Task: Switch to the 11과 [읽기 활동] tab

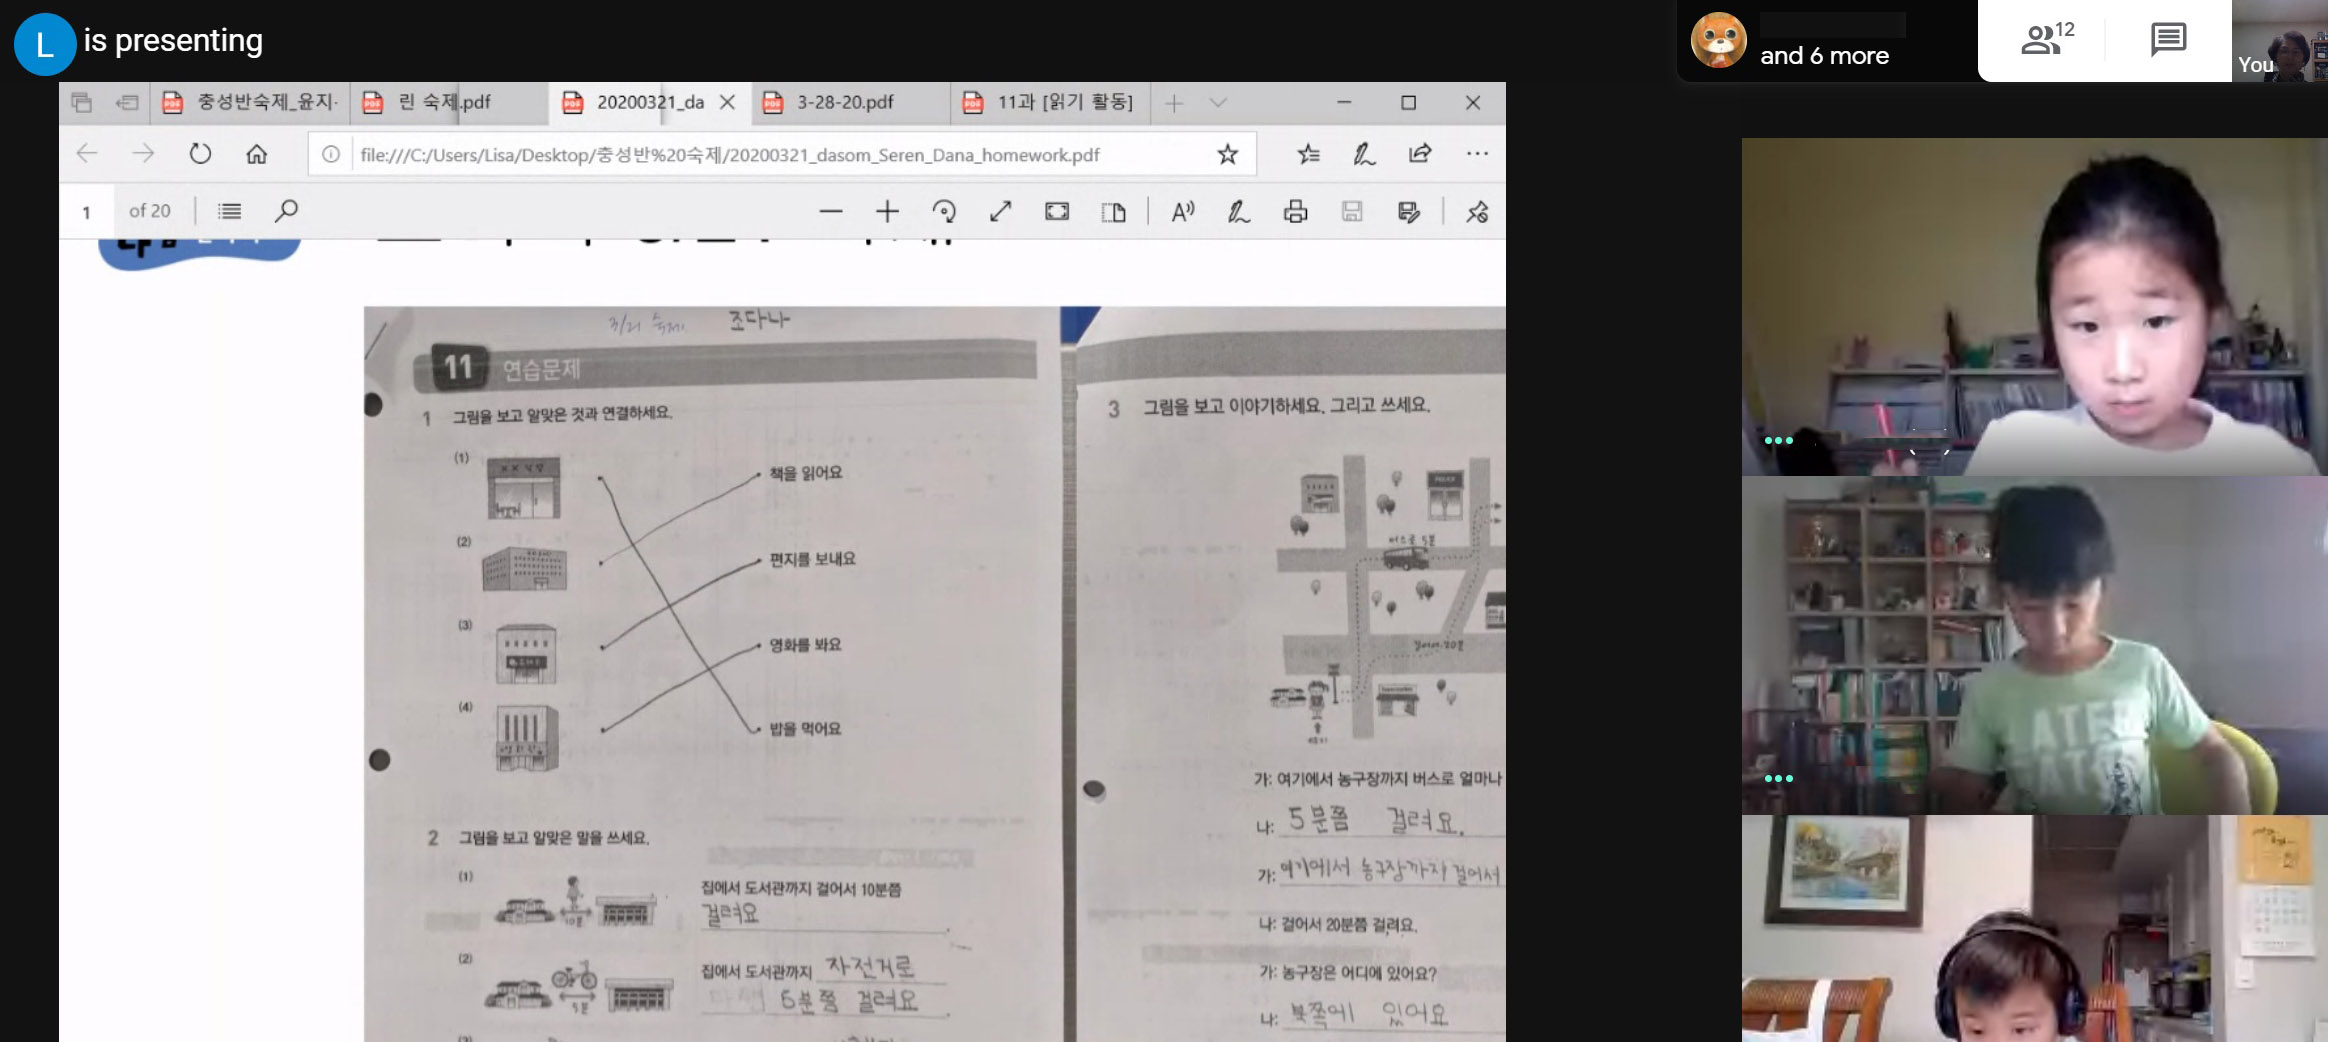Action: [x=1063, y=103]
